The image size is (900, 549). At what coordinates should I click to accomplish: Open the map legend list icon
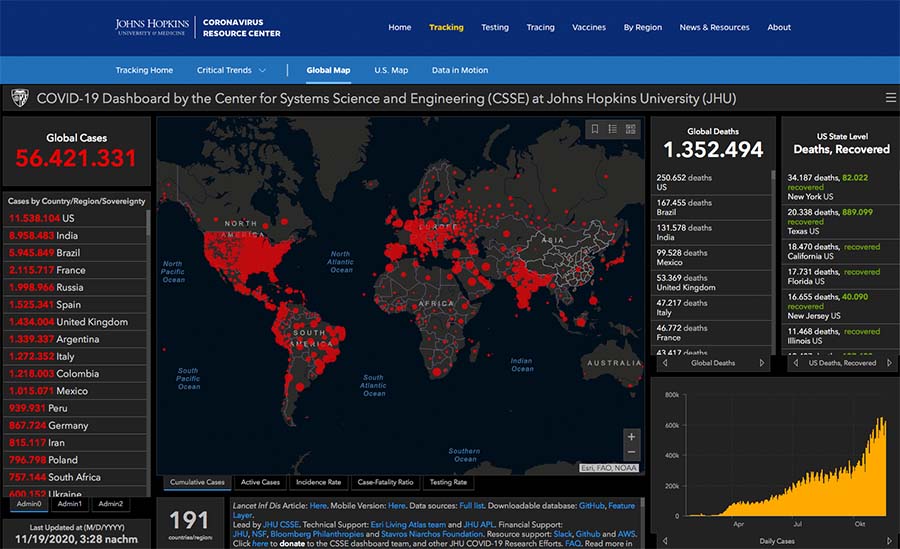[612, 129]
